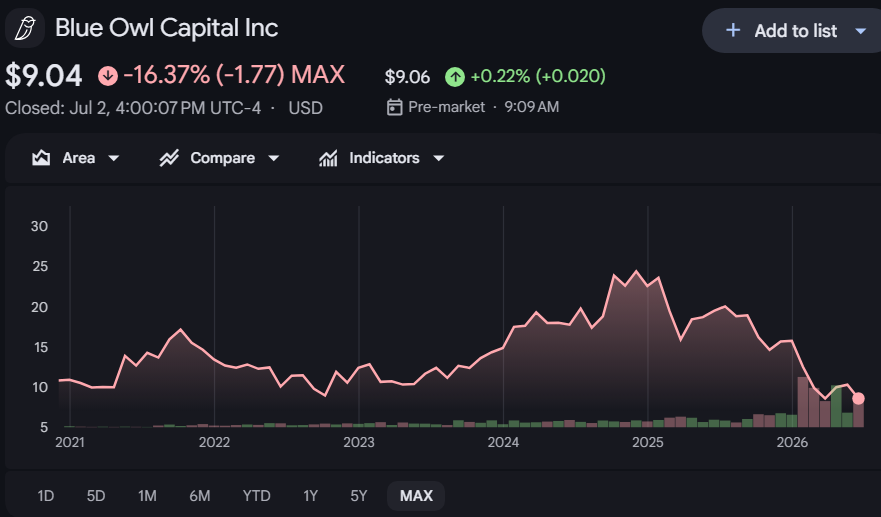Select the 5Y time range
Image resolution: width=881 pixels, height=517 pixels.
(x=358, y=496)
